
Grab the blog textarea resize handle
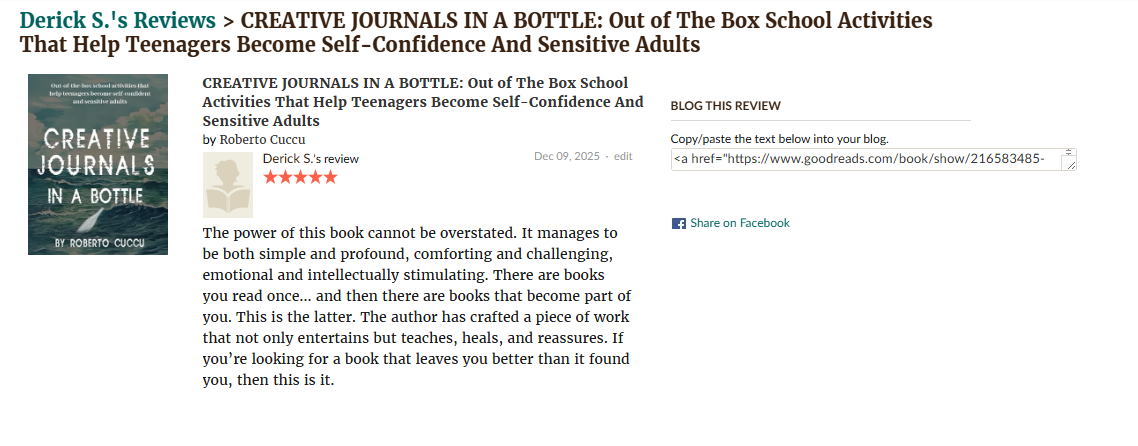(x=1070, y=165)
